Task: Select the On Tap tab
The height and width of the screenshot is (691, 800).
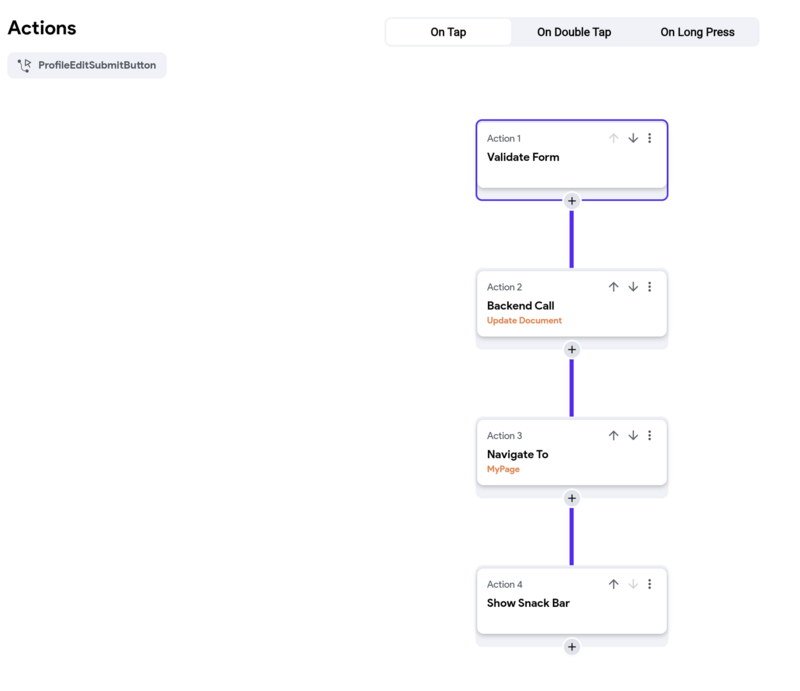Action: pyautogui.click(x=448, y=31)
